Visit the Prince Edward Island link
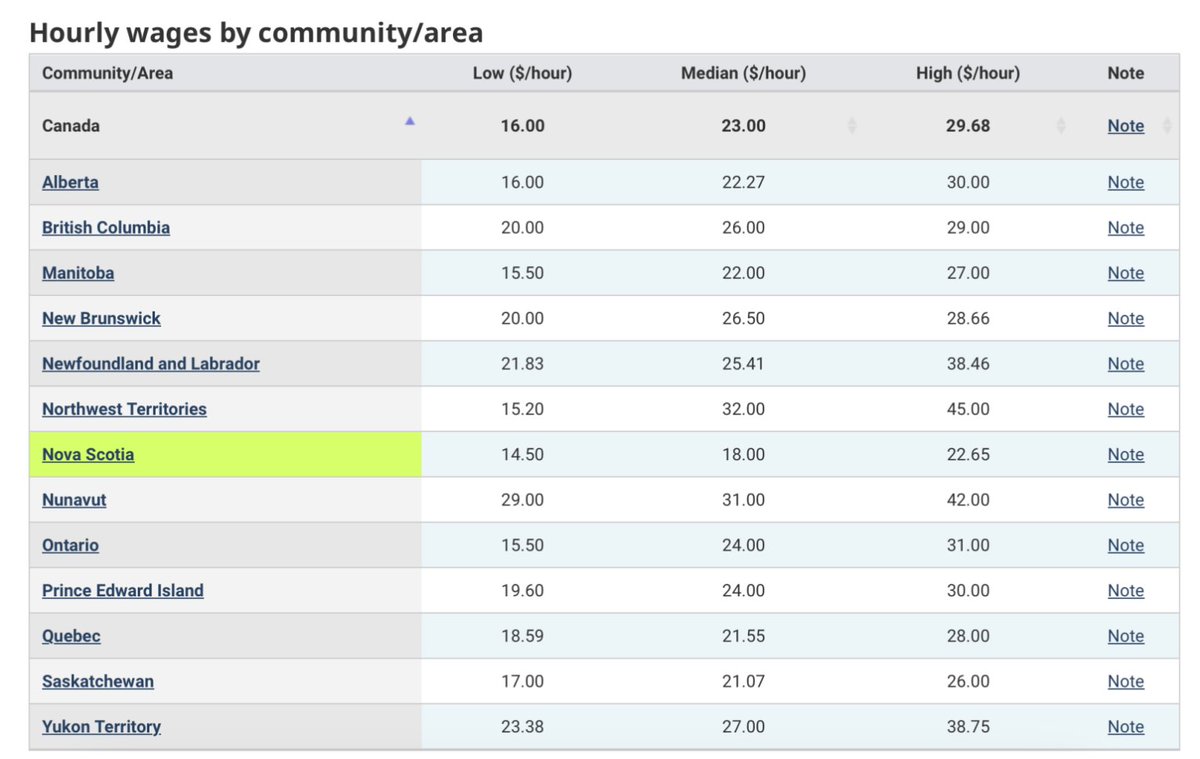Image resolution: width=1200 pixels, height=759 pixels. coord(123,590)
